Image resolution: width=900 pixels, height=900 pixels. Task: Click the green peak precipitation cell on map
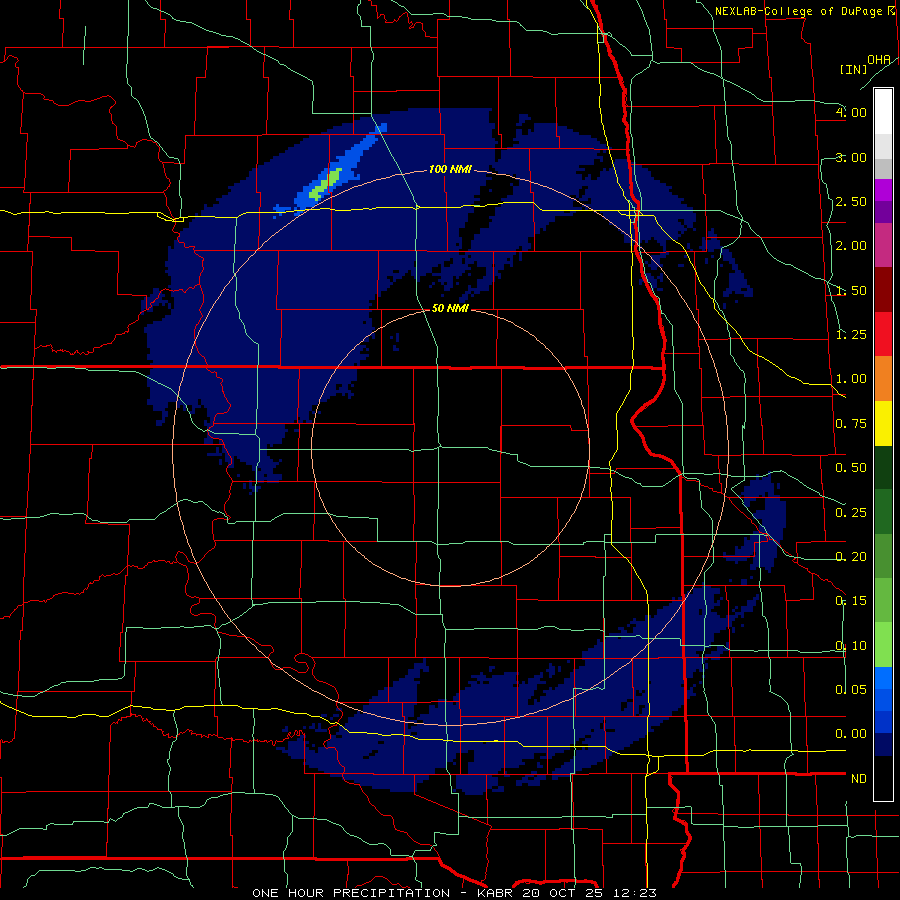(x=325, y=184)
